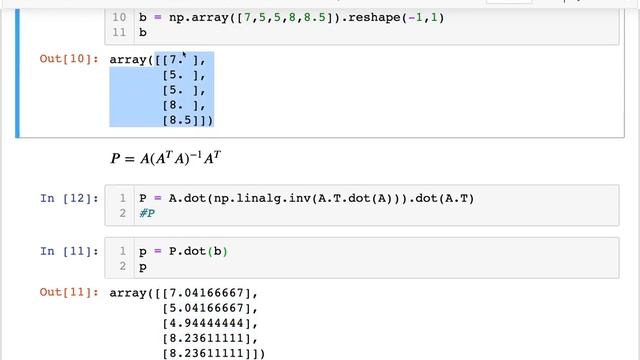The height and width of the screenshot is (360, 640).
Task: Click line number 10 in the gutter
Action: click(119, 18)
